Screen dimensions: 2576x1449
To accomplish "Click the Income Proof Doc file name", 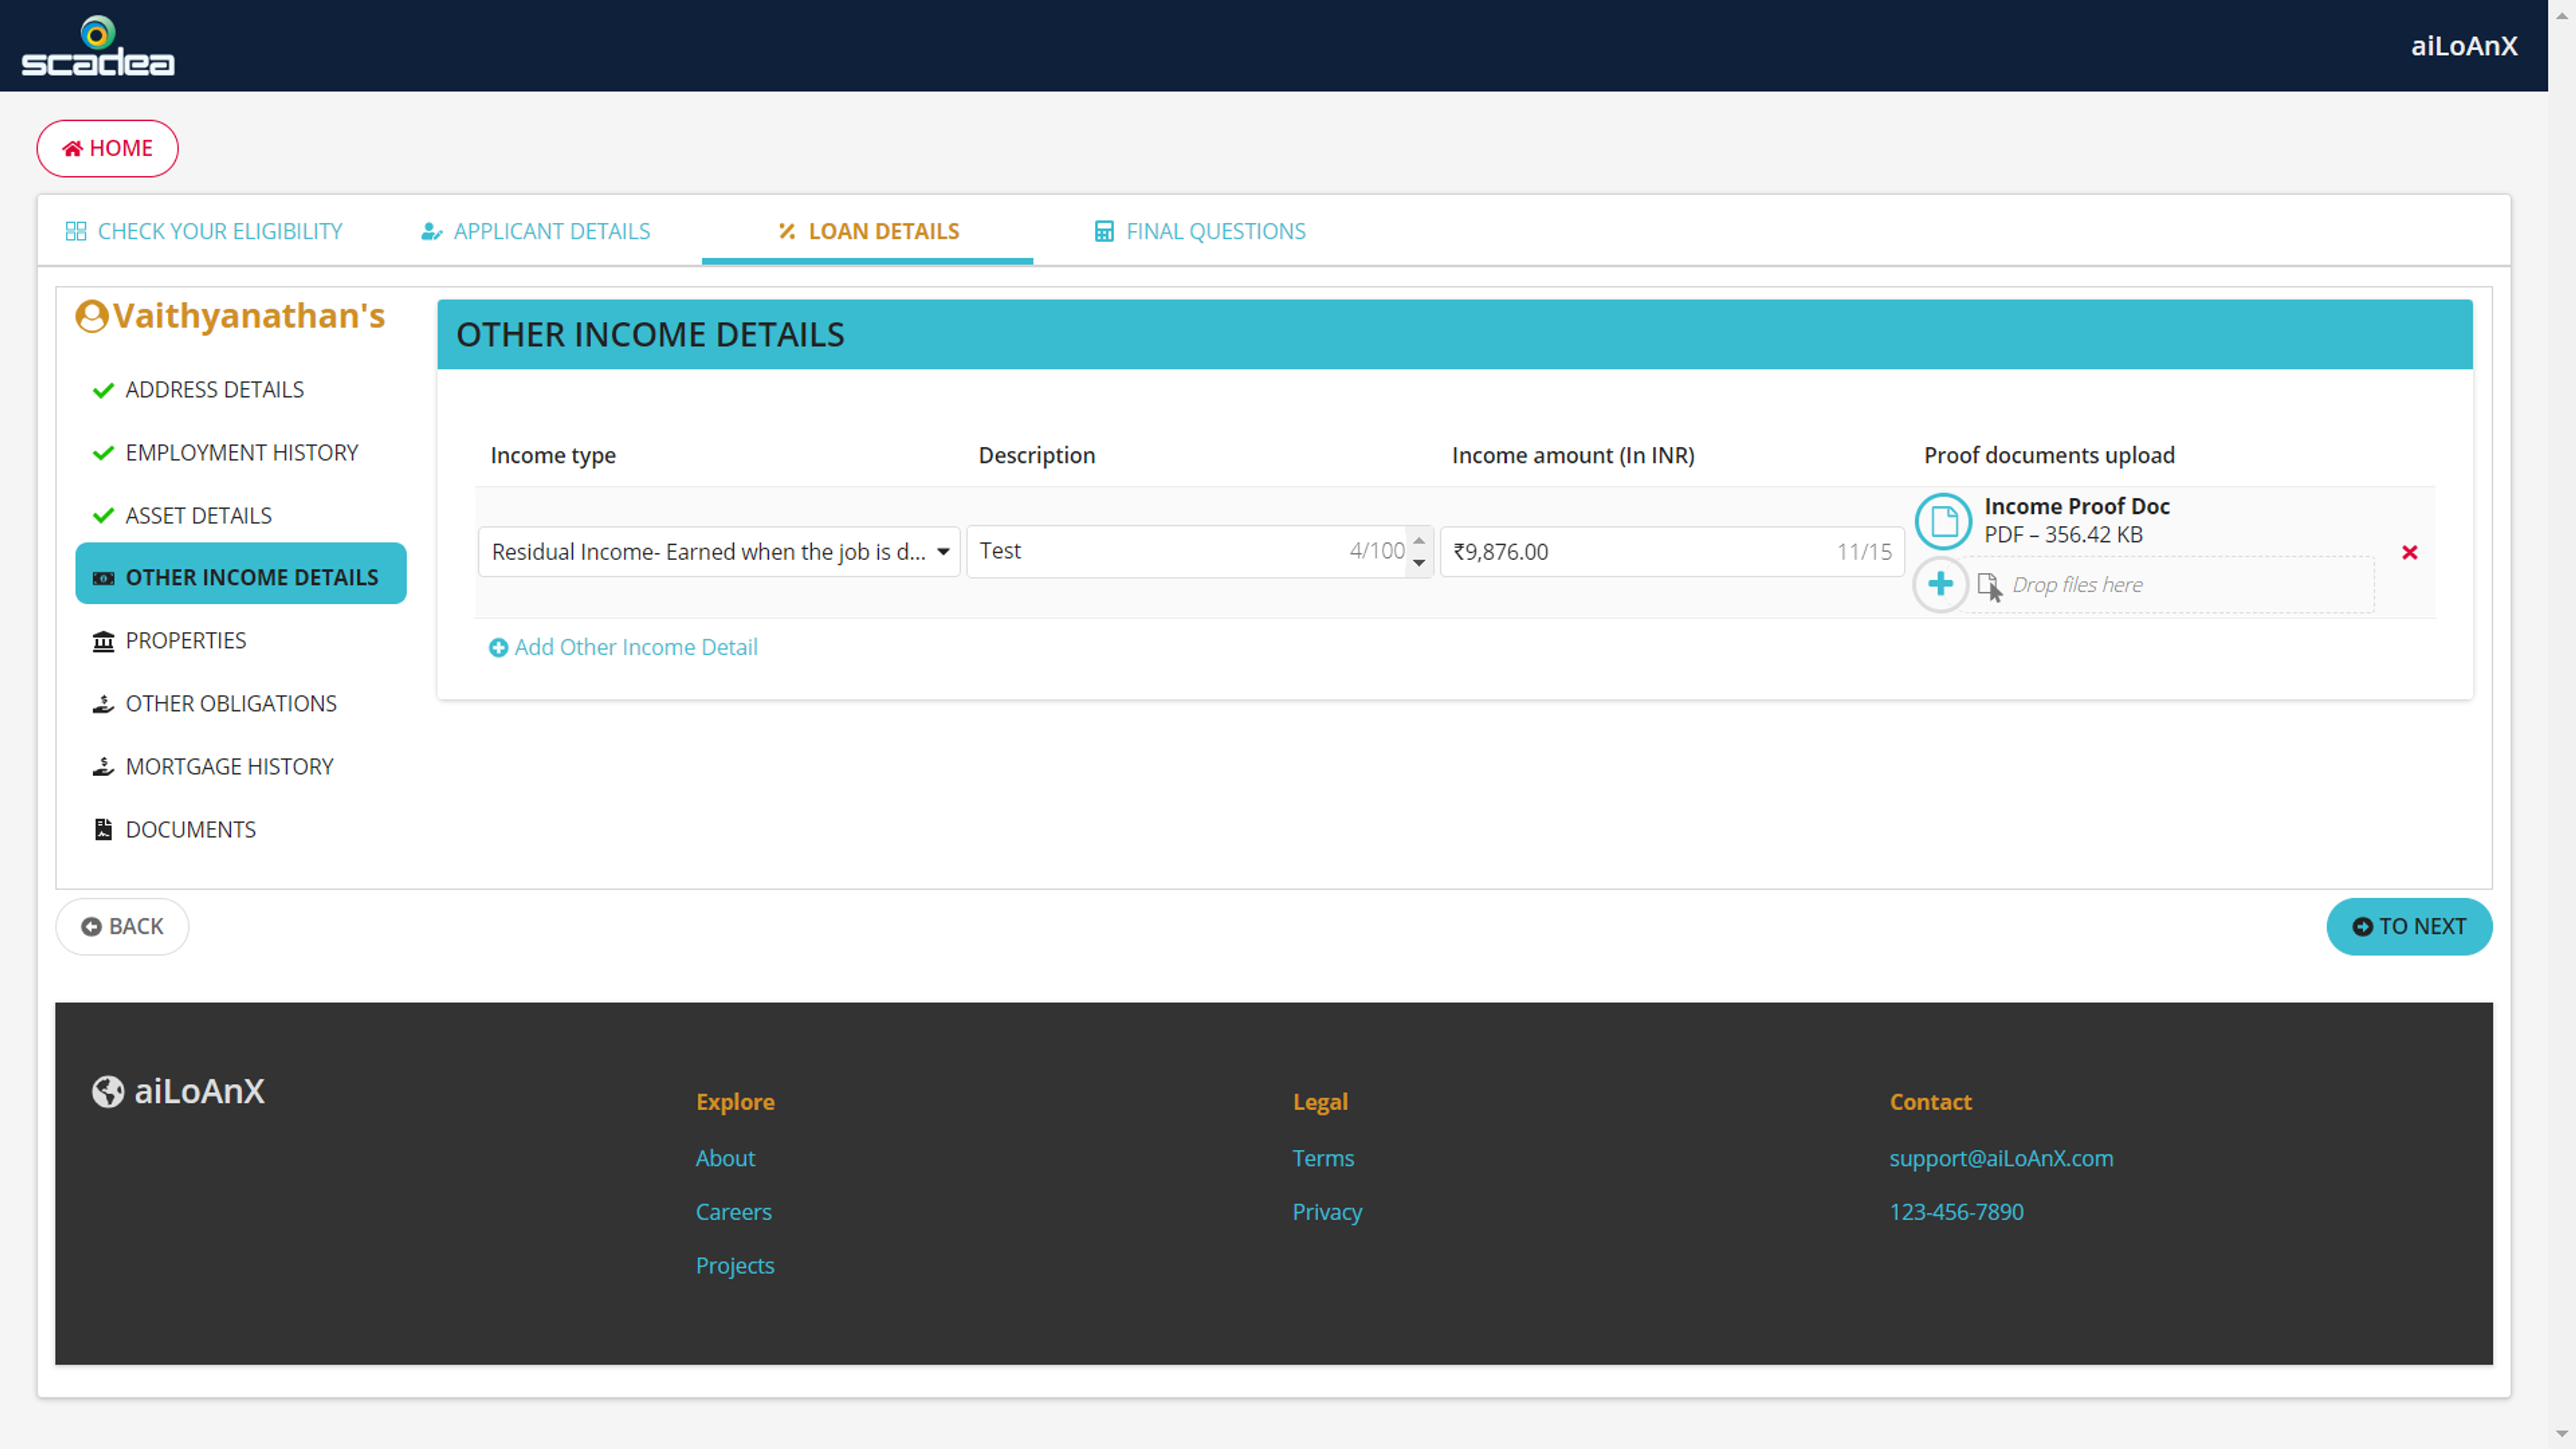I will [2077, 506].
